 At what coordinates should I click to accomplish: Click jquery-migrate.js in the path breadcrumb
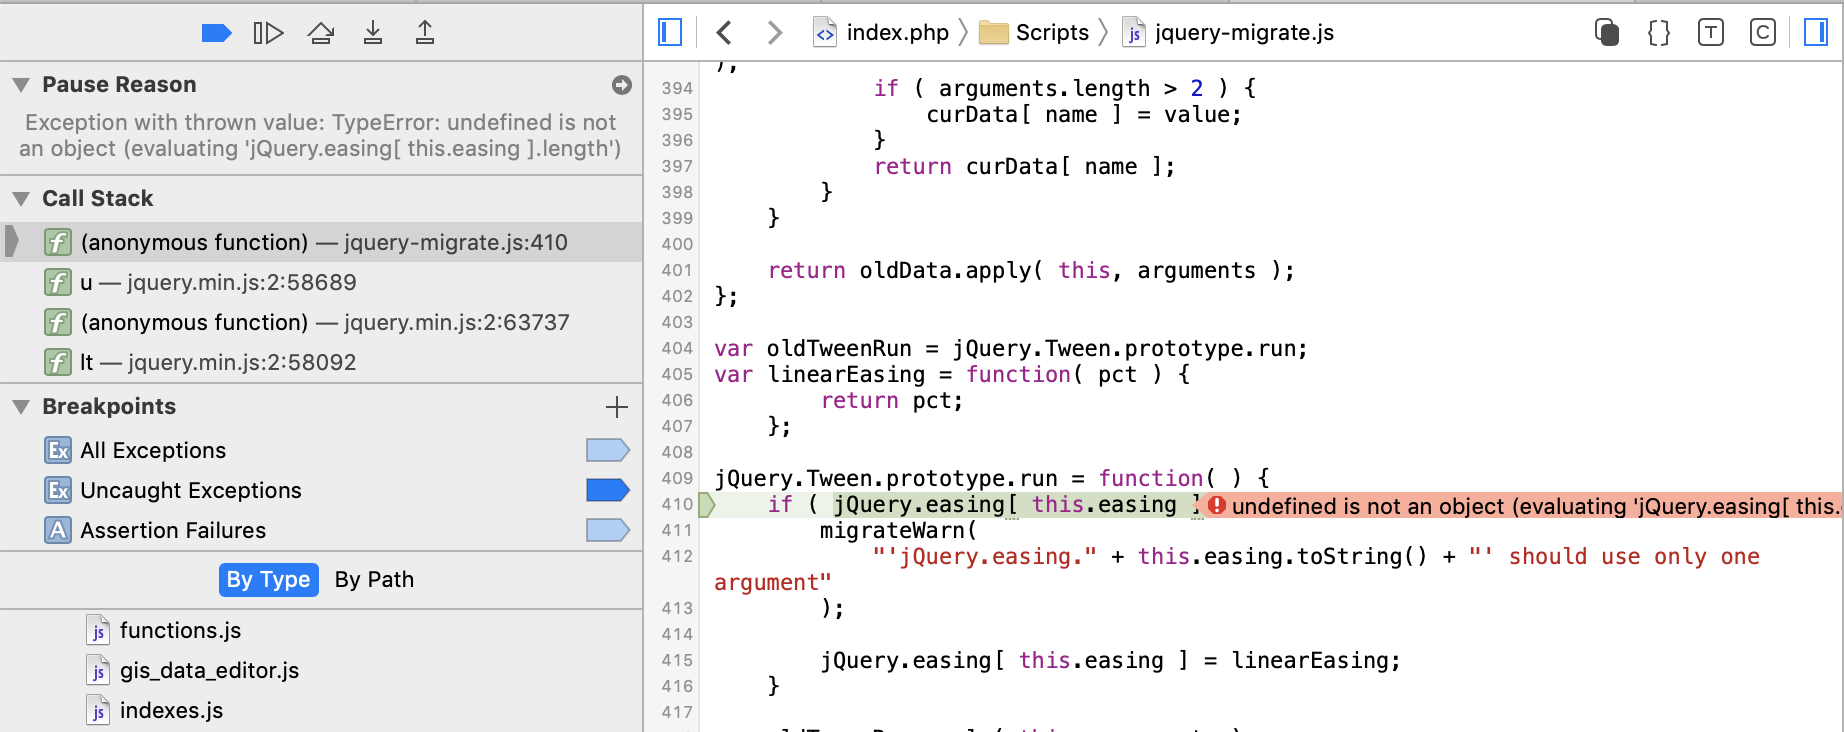1228,33
